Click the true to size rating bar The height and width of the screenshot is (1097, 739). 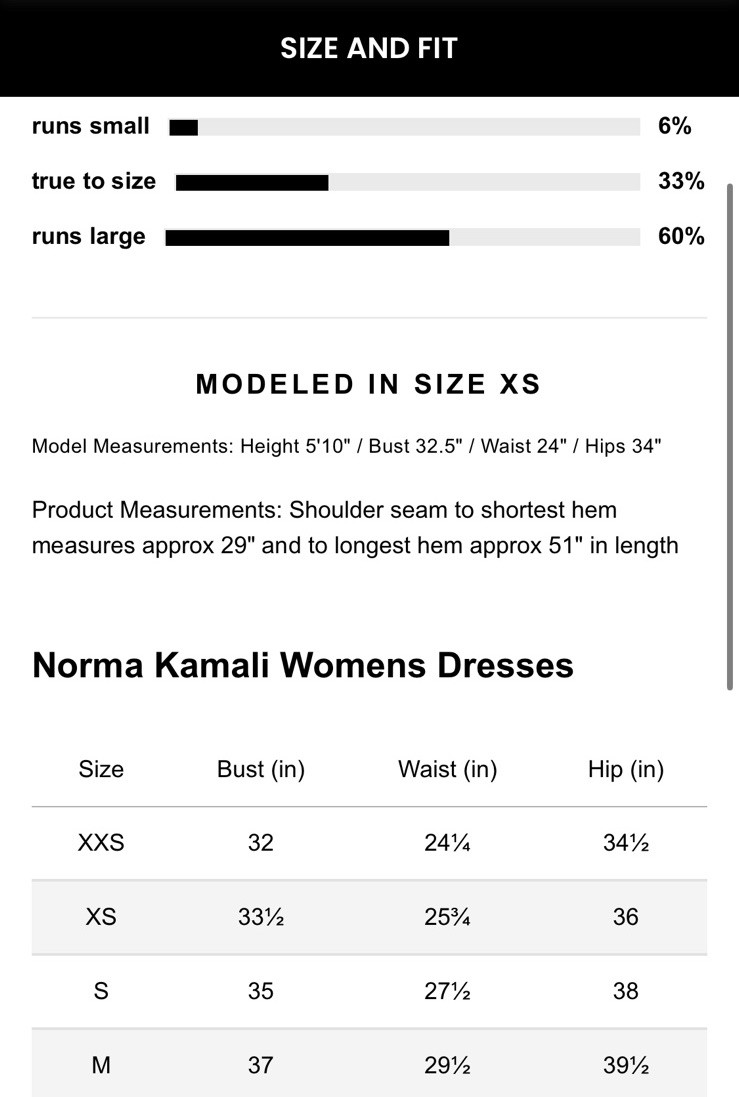tap(407, 182)
